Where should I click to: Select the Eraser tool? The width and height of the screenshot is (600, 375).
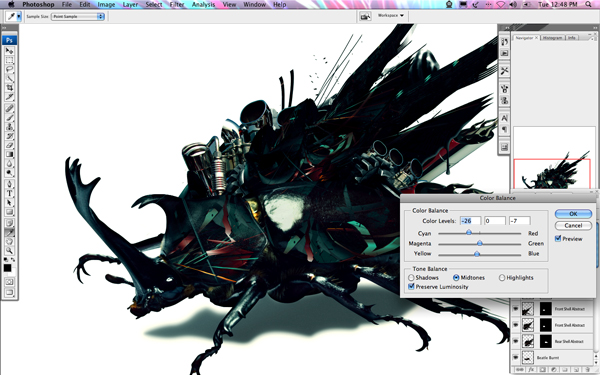point(9,145)
